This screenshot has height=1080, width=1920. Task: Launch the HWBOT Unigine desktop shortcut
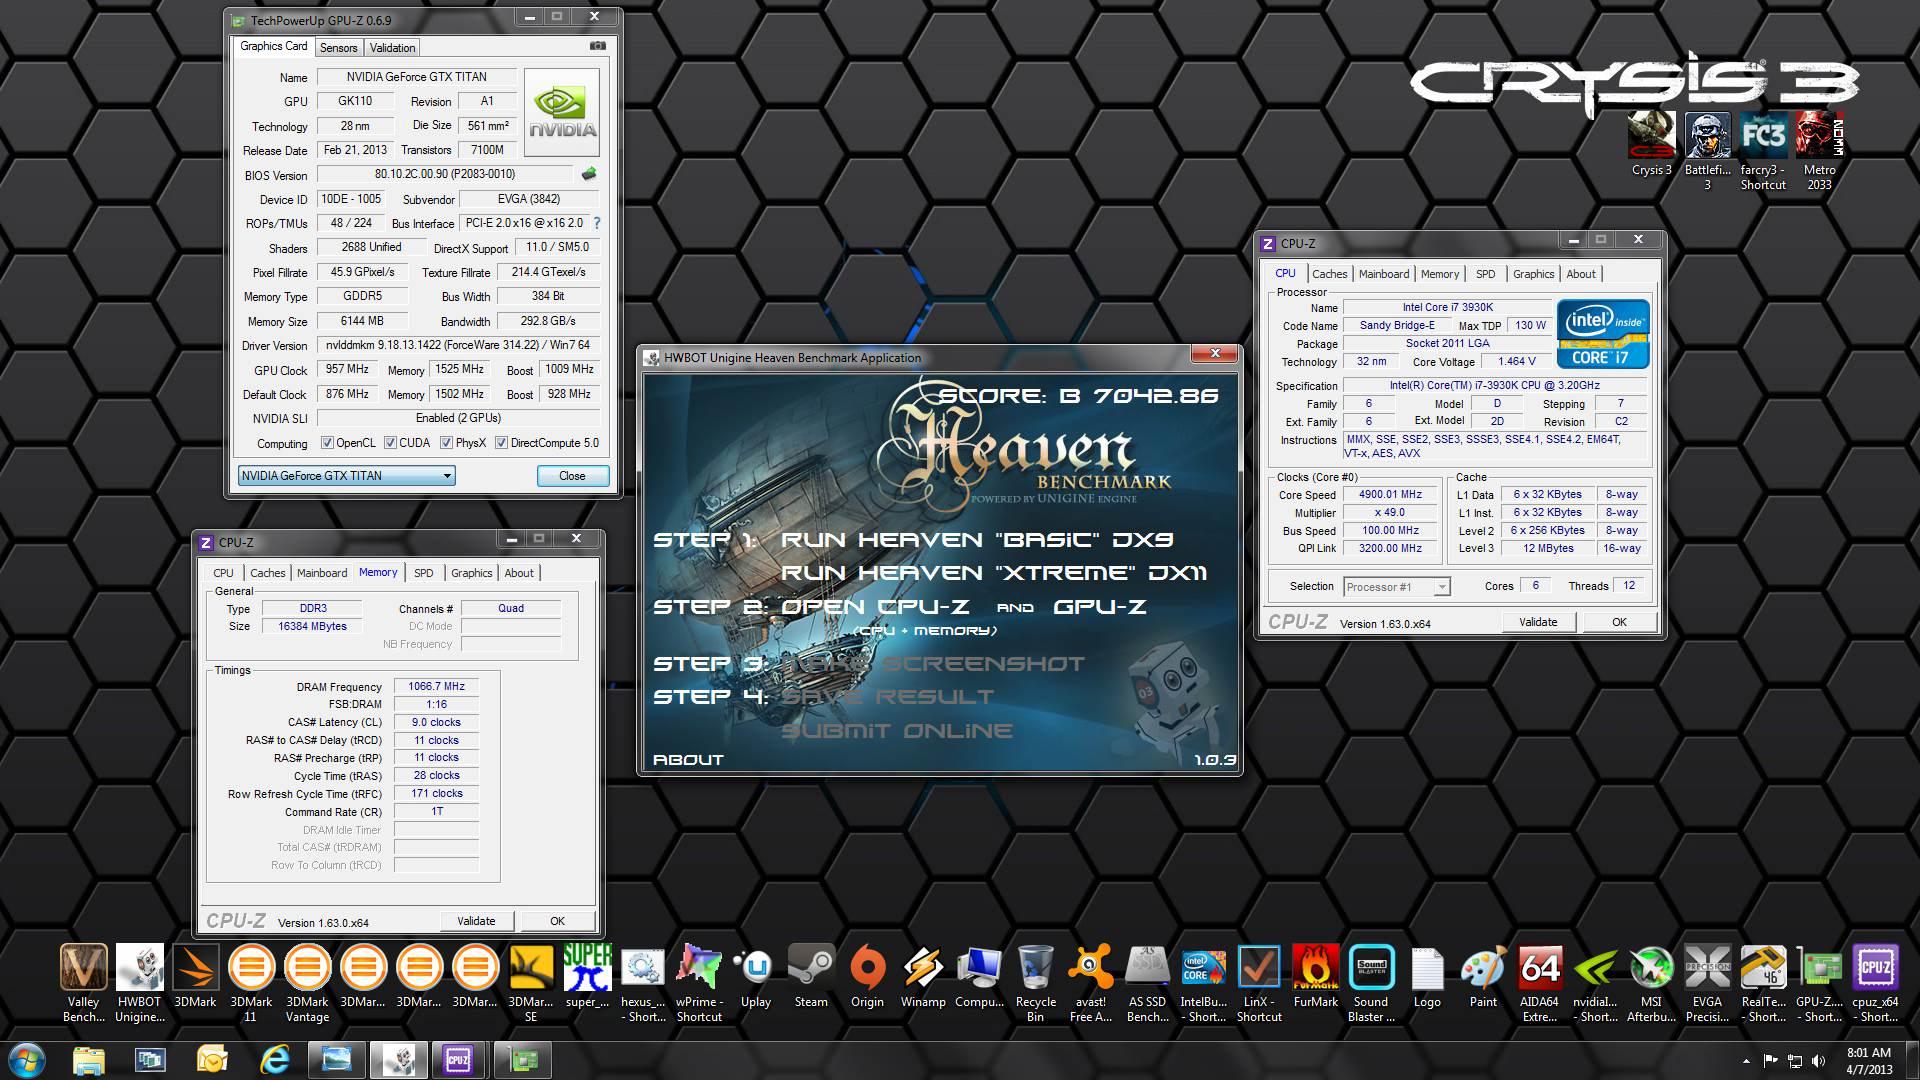pyautogui.click(x=140, y=983)
